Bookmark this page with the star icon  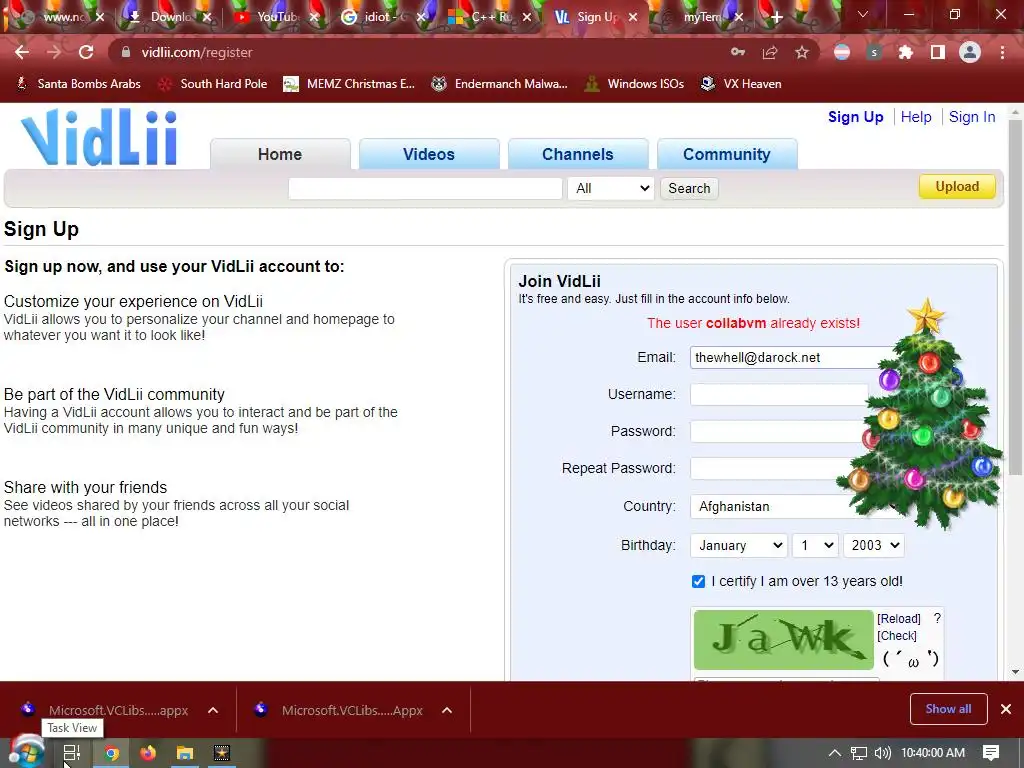coord(802,52)
